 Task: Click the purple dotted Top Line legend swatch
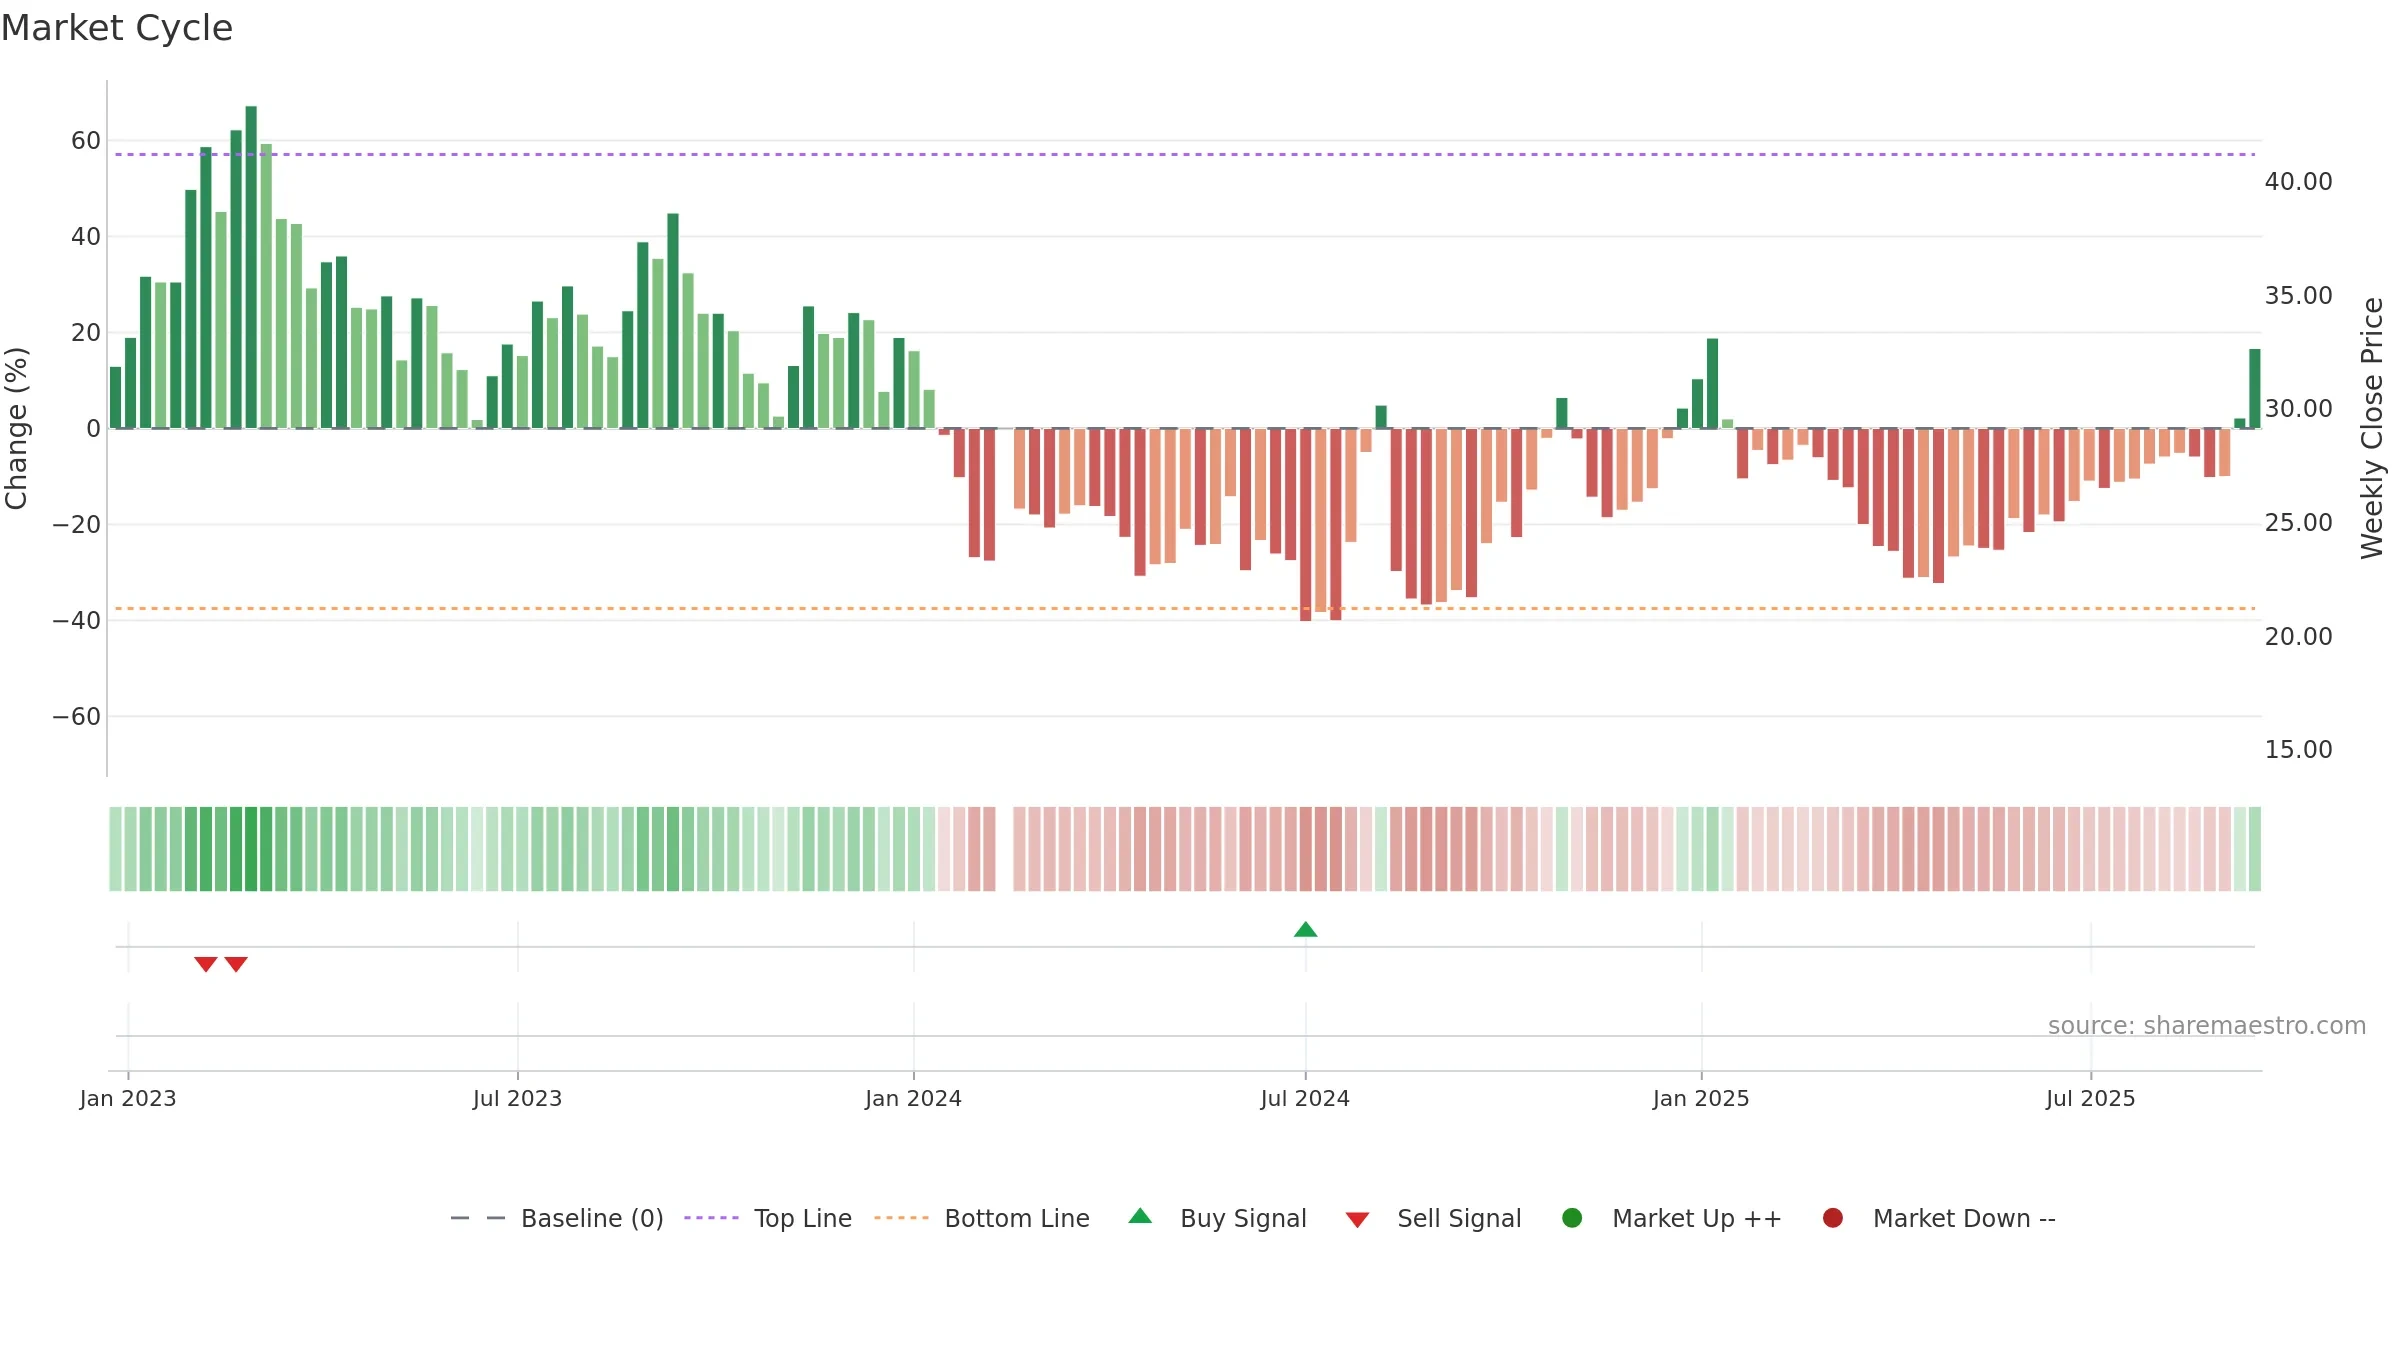(711, 1218)
